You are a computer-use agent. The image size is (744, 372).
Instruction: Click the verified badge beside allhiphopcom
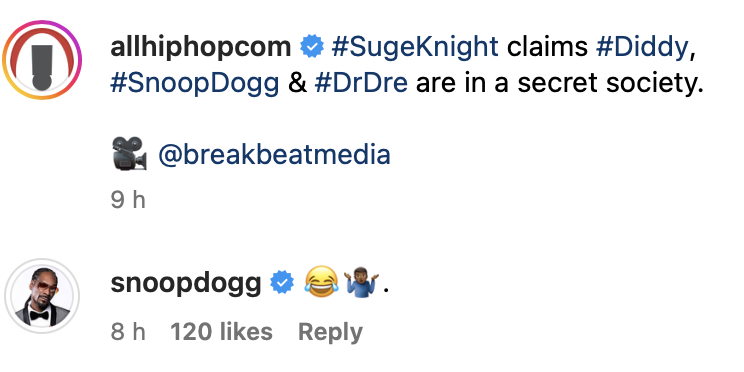tap(312, 47)
